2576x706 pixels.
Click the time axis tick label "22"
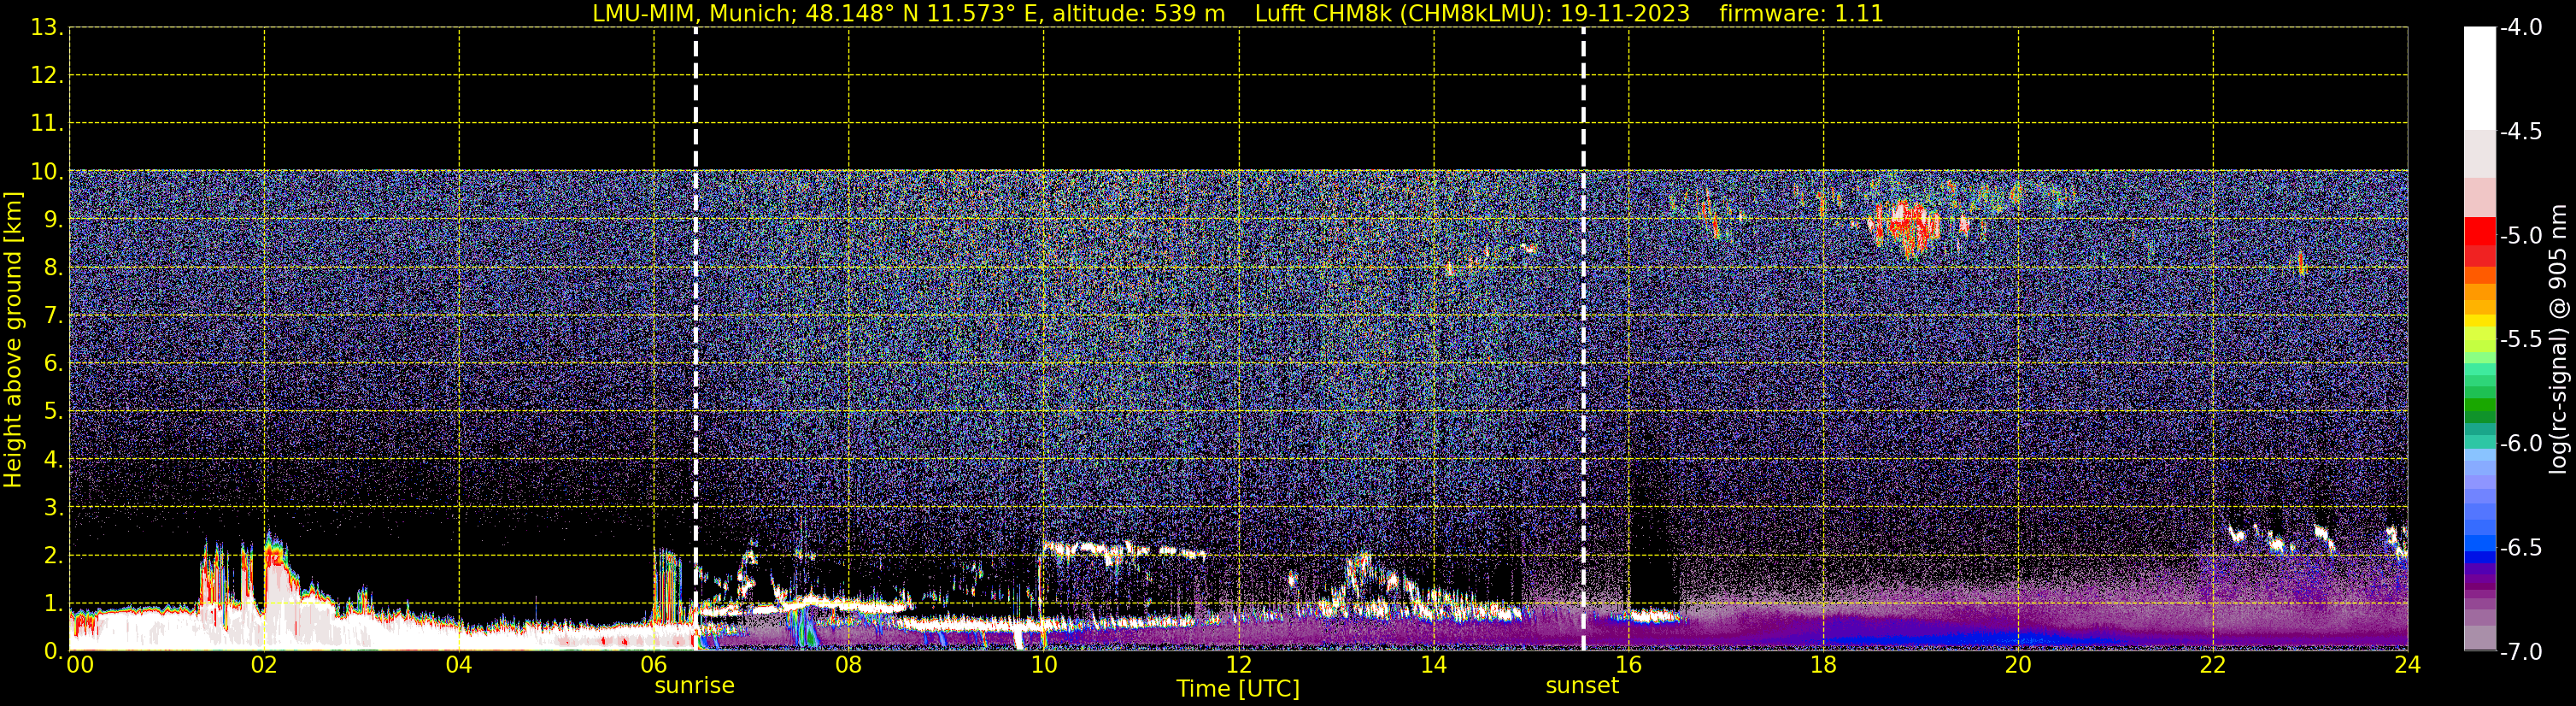[2213, 665]
